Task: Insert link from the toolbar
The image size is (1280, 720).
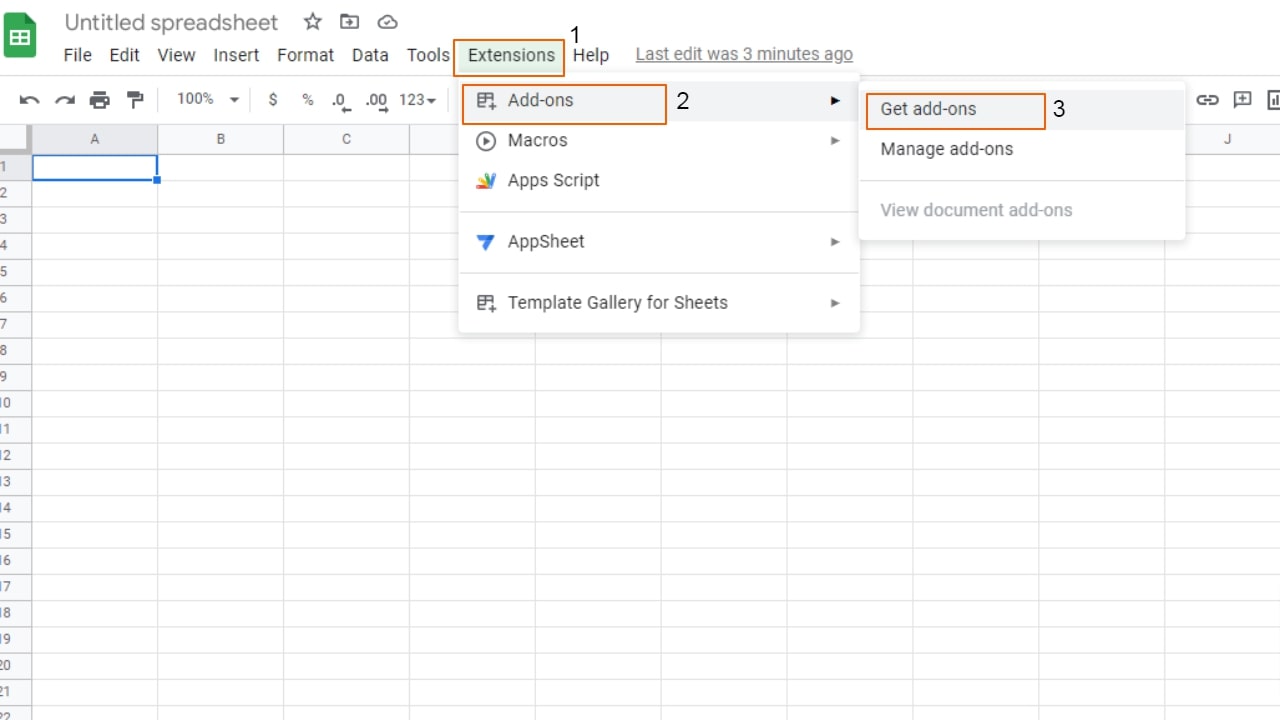Action: click(1208, 100)
